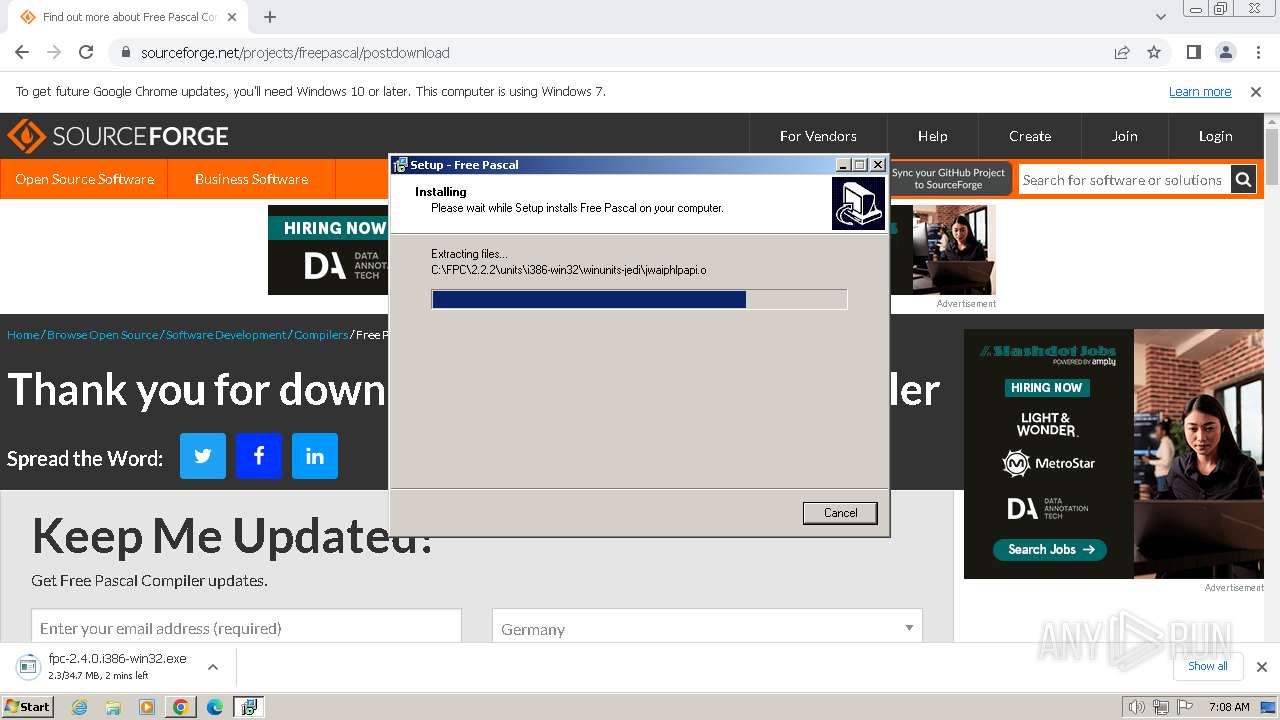Open the Germany country dropdown
The width and height of the screenshot is (1280, 720).
707,626
